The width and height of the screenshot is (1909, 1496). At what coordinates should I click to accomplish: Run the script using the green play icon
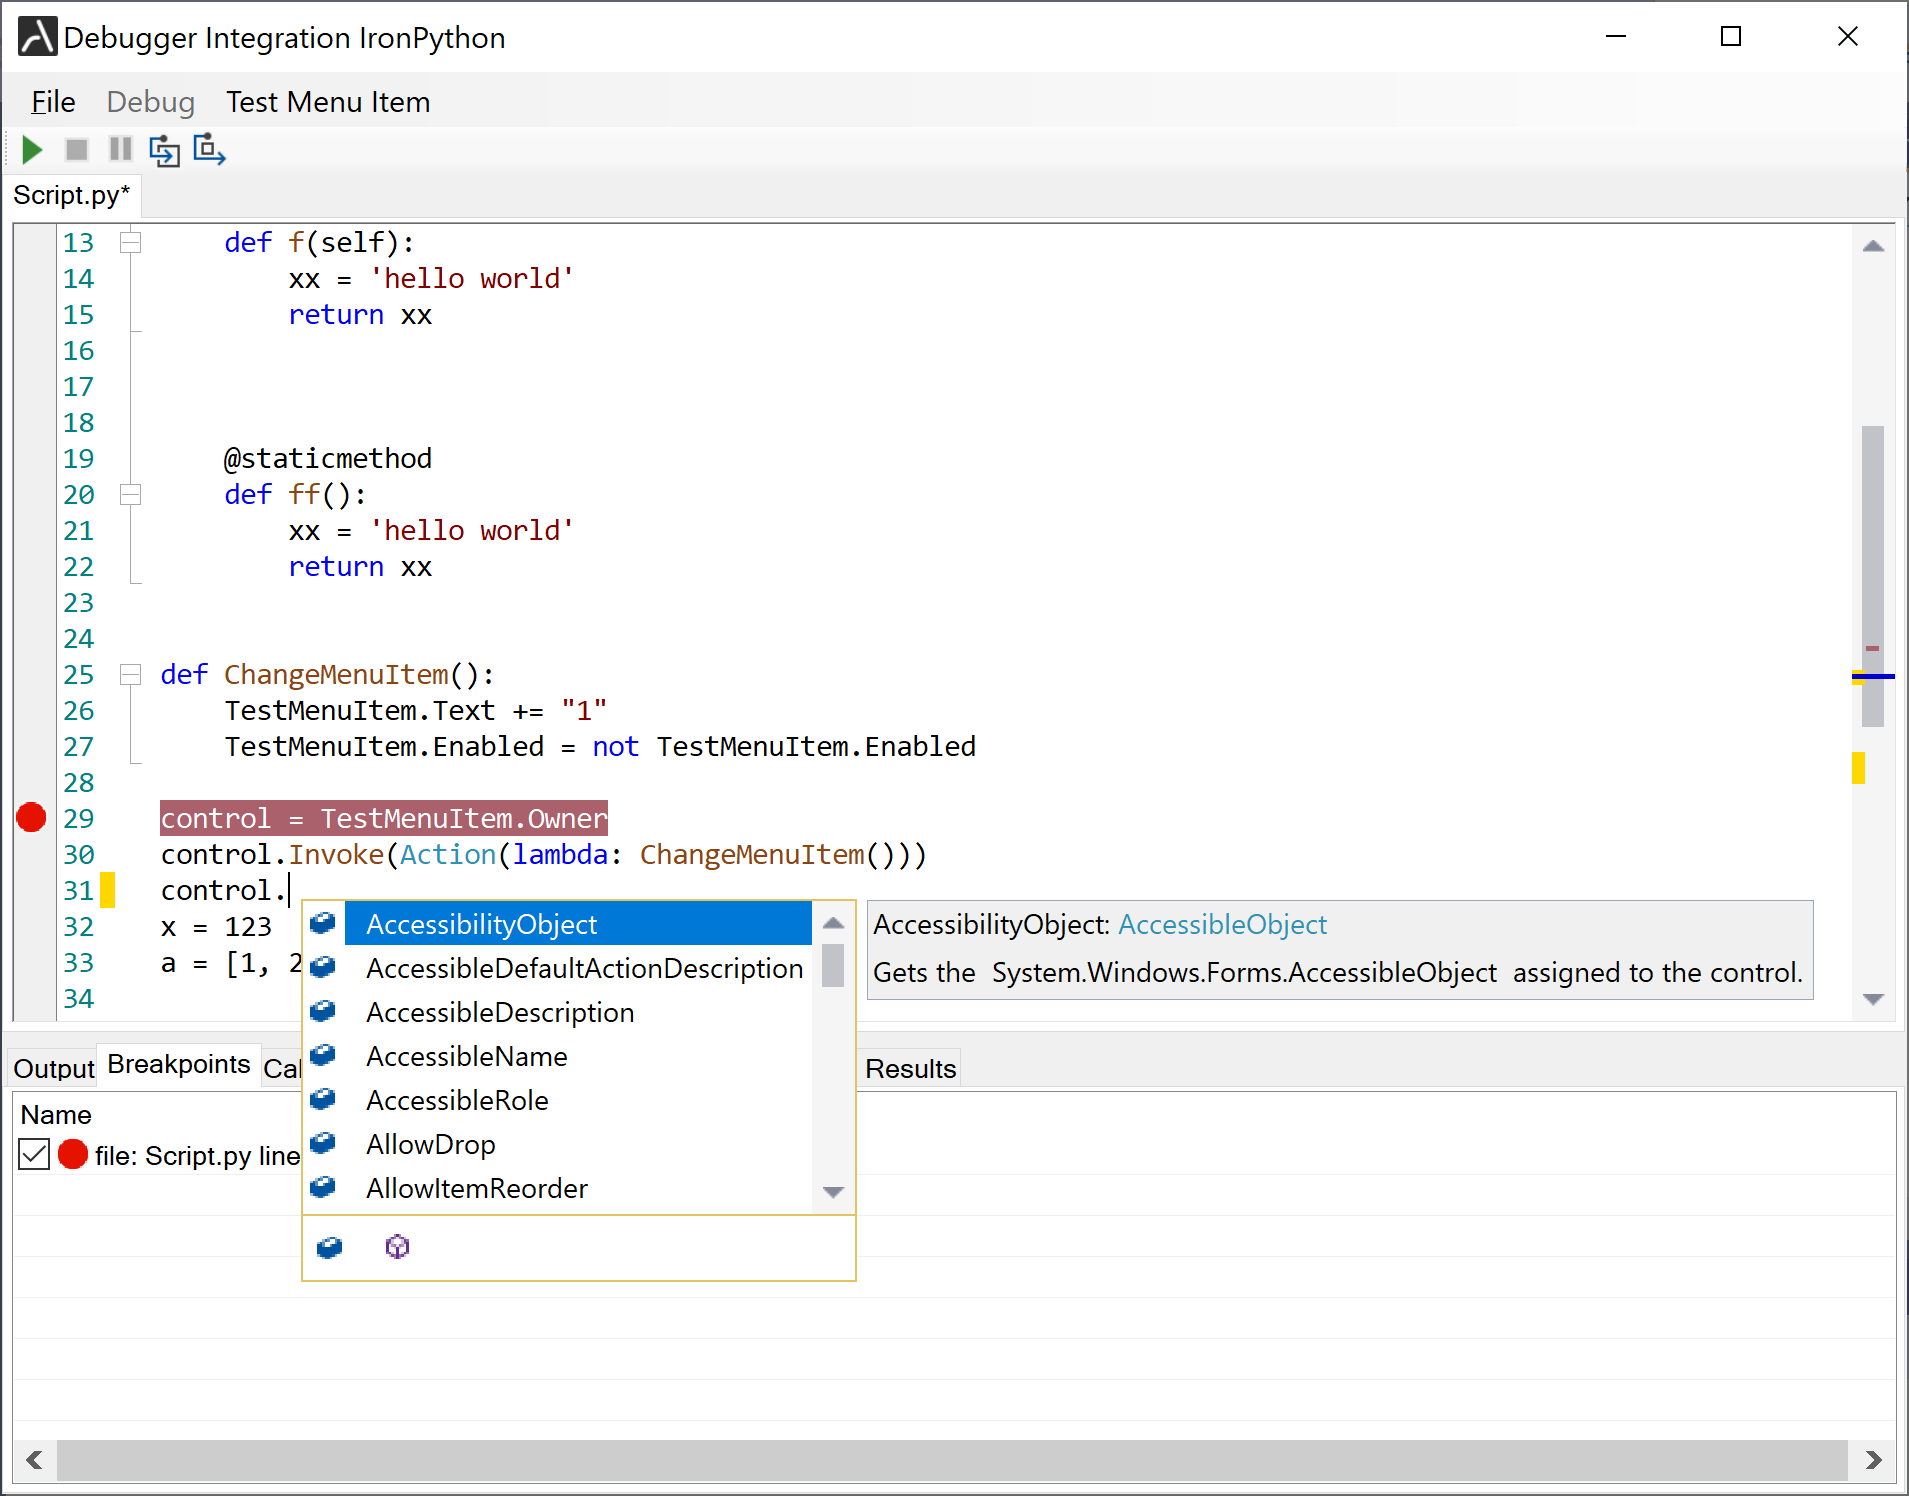pyautogui.click(x=31, y=150)
